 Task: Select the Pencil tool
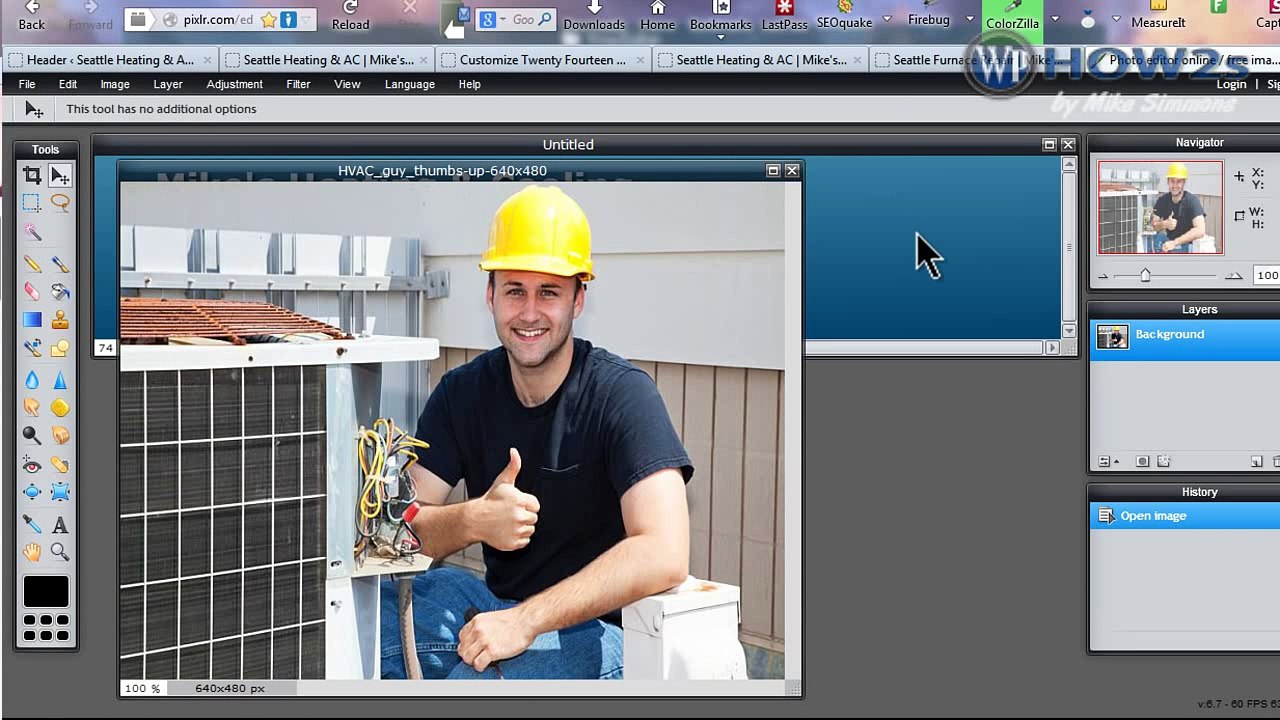(x=32, y=264)
